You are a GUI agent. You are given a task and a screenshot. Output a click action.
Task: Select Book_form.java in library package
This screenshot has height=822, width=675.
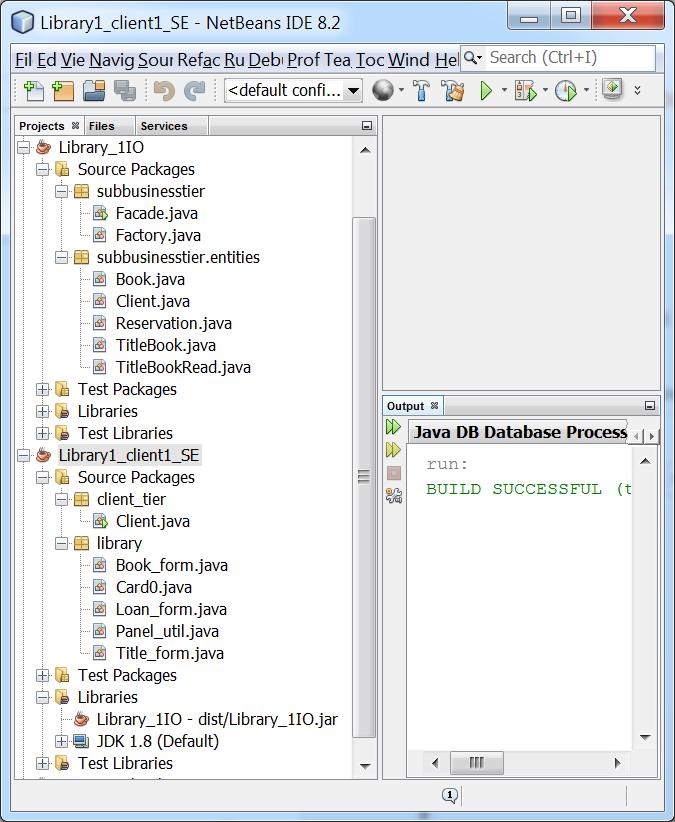point(171,566)
